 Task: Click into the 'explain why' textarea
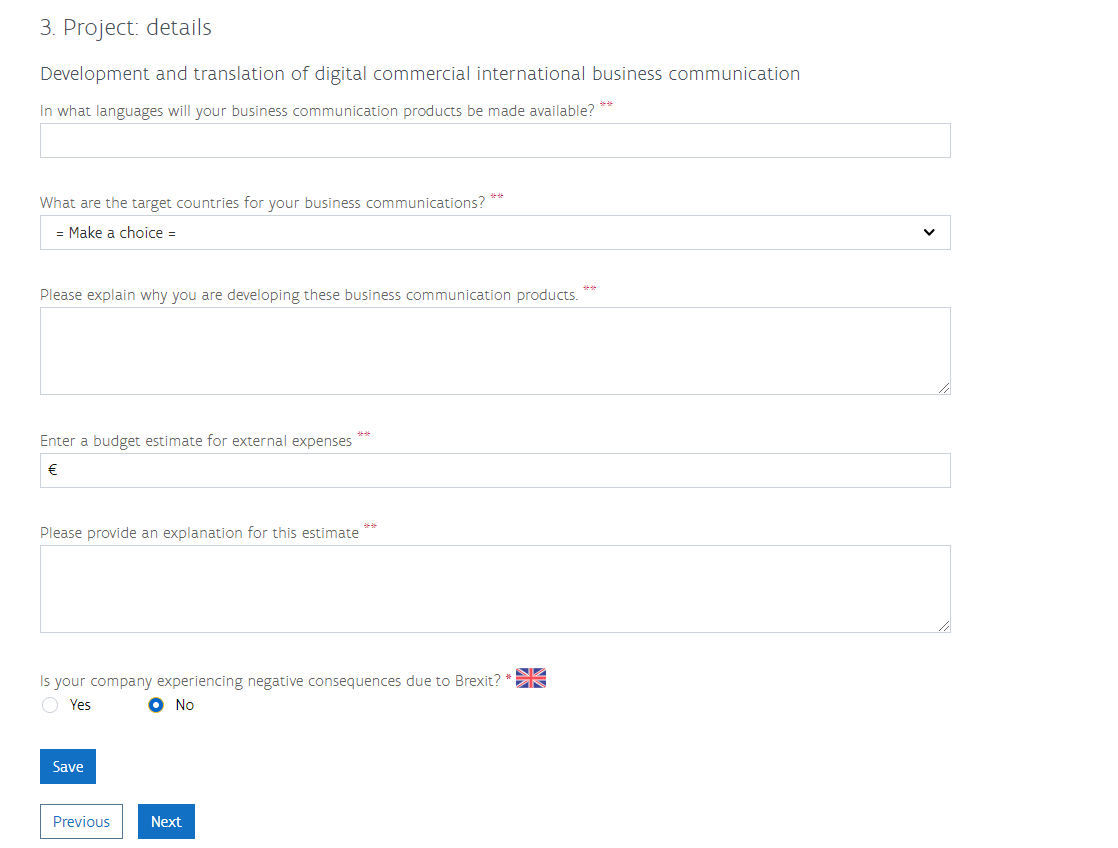[x=495, y=351]
